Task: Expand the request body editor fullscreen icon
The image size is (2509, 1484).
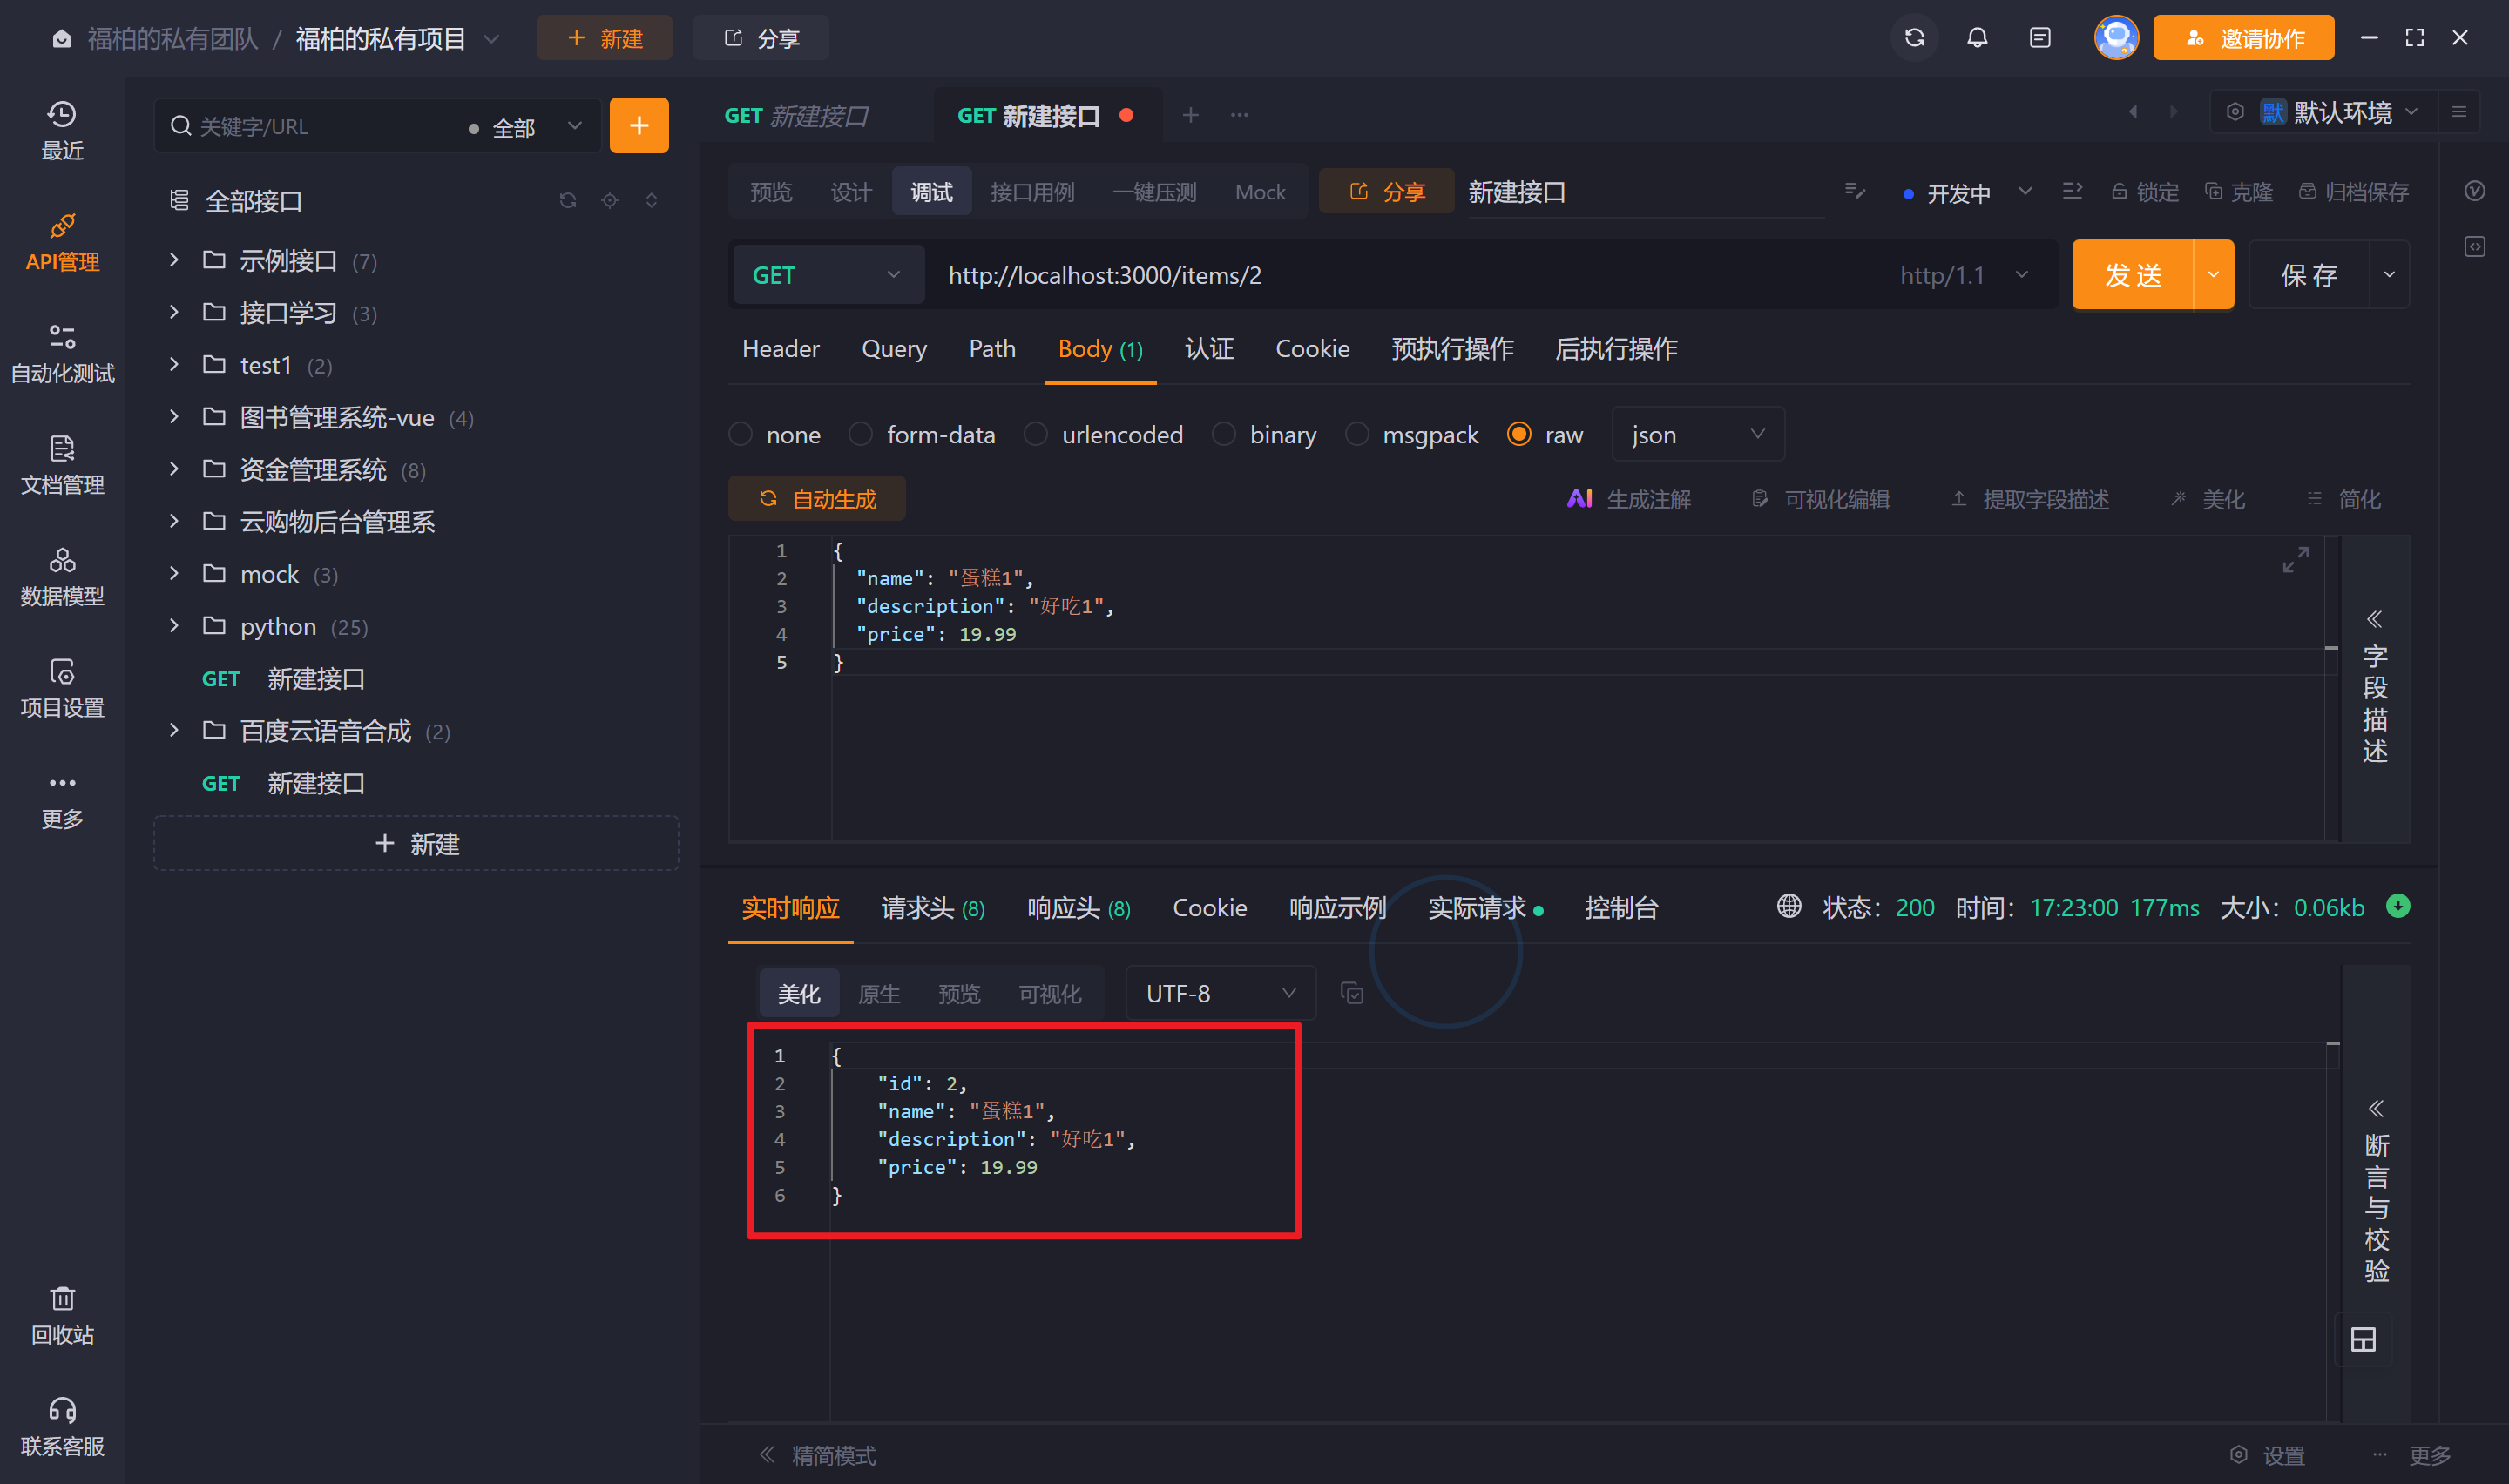Action: pyautogui.click(x=2295, y=560)
